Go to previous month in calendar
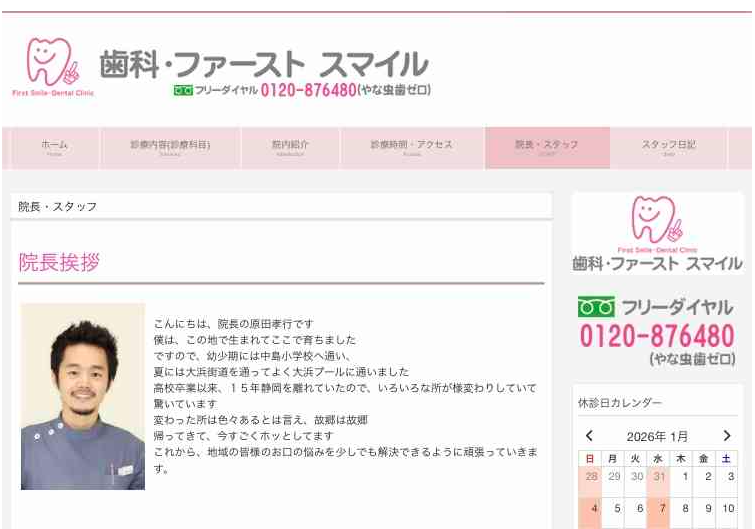 [x=590, y=436]
